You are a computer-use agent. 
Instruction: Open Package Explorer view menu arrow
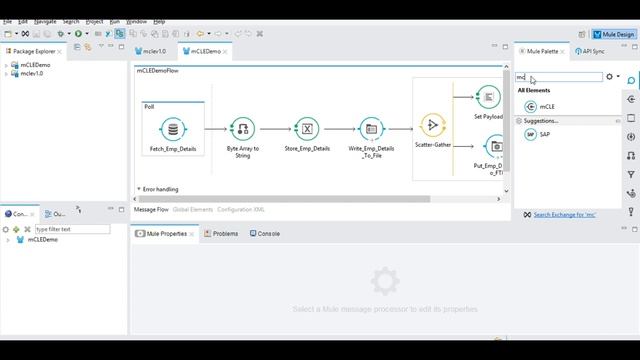coord(101,47)
